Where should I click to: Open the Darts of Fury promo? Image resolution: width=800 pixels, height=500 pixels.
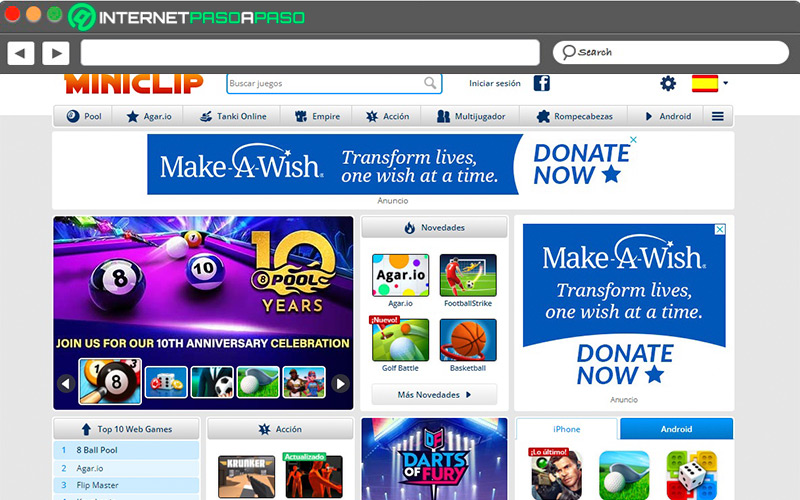tap(434, 459)
